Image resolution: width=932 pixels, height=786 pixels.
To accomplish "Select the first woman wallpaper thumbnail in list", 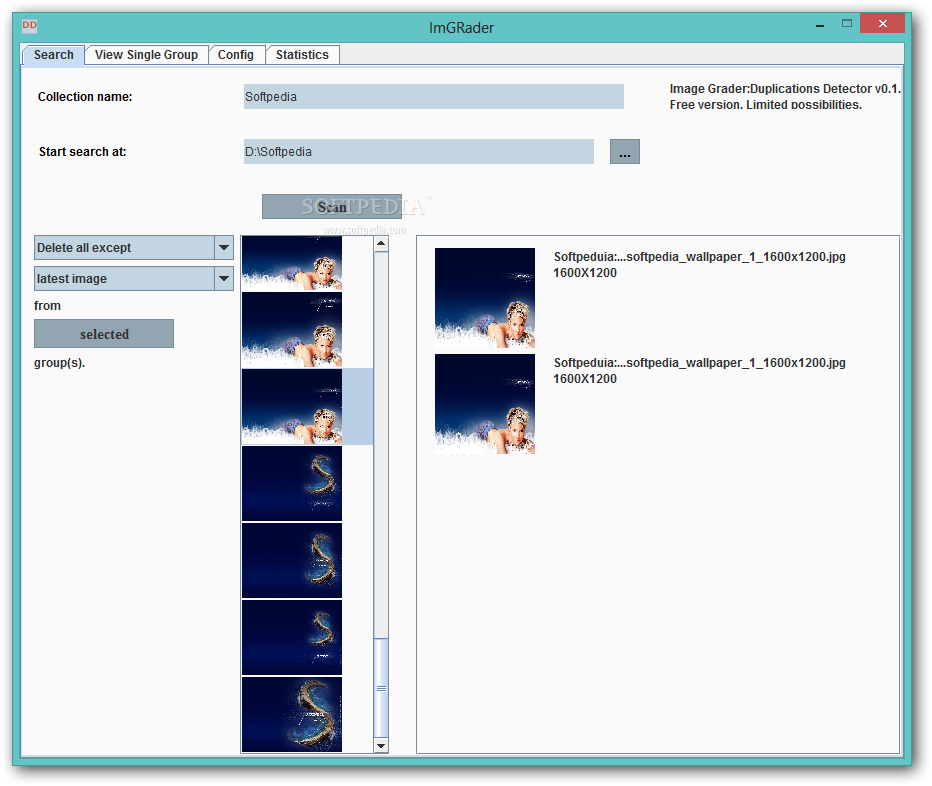I will pos(292,263).
